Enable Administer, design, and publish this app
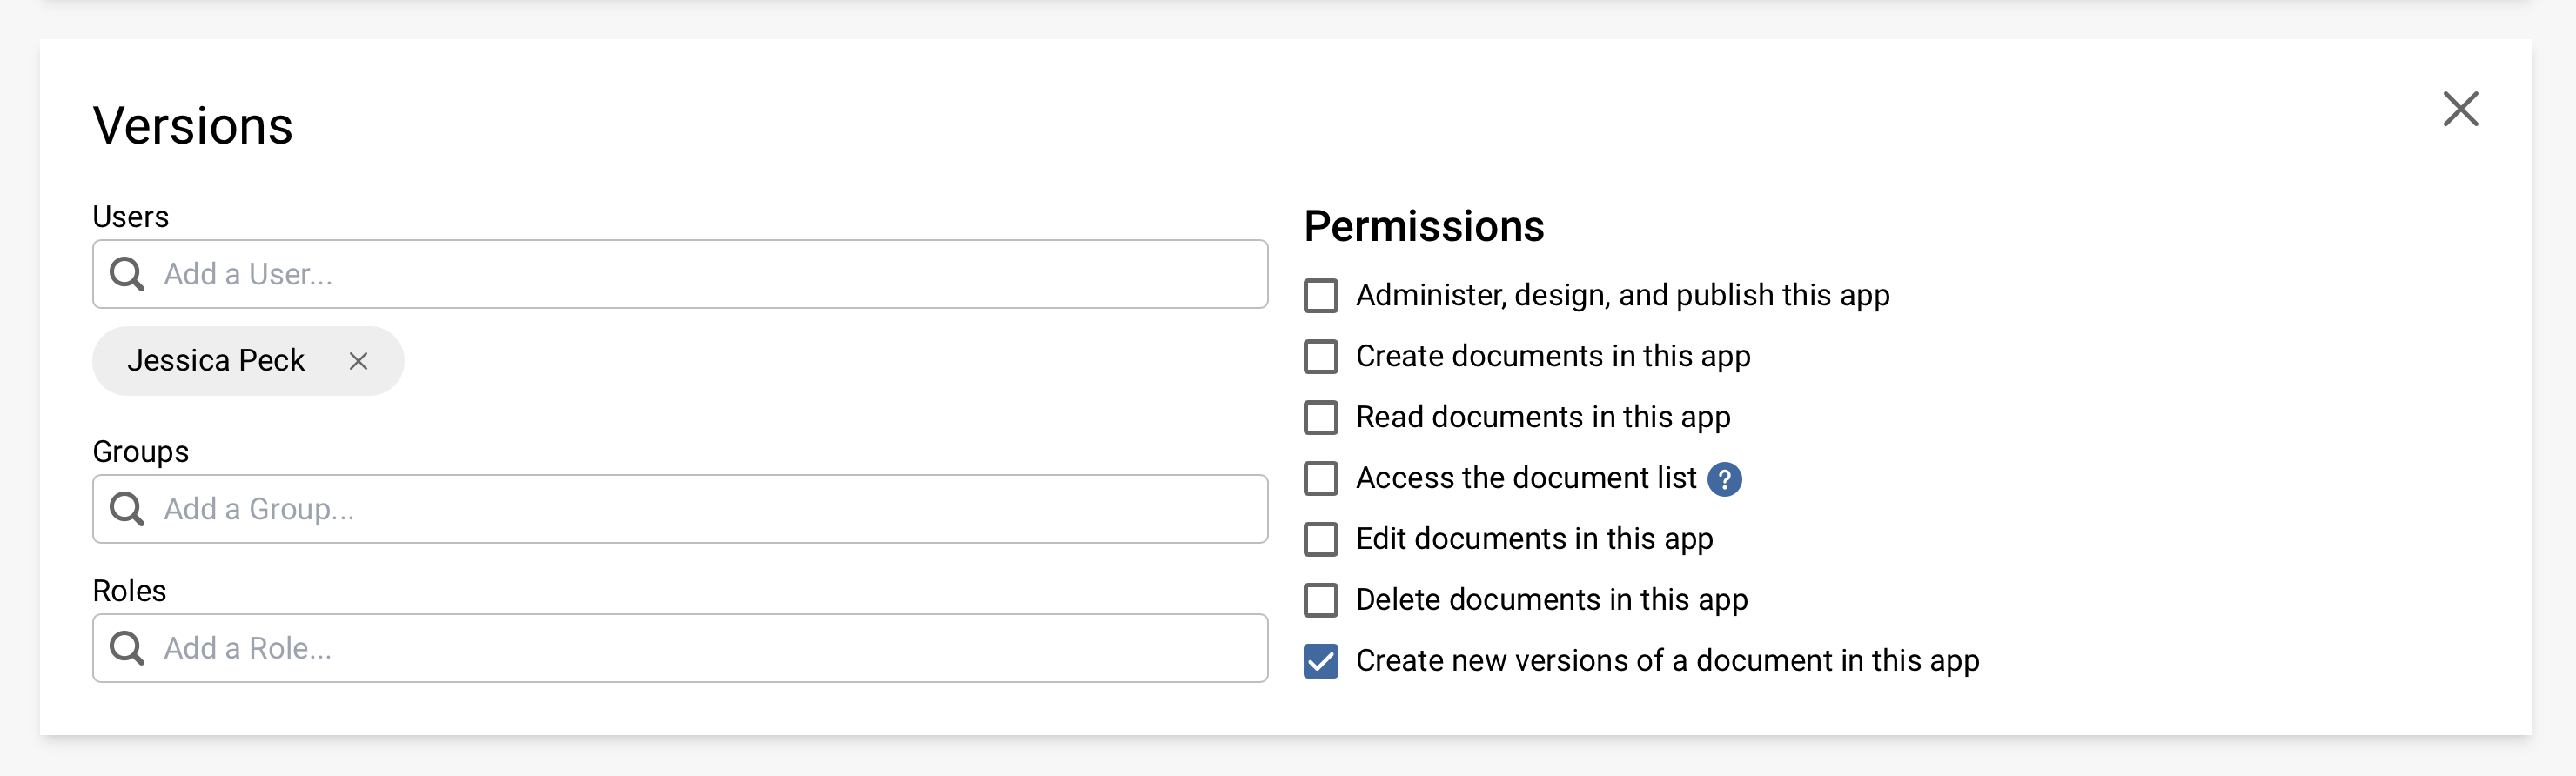 pos(1320,295)
